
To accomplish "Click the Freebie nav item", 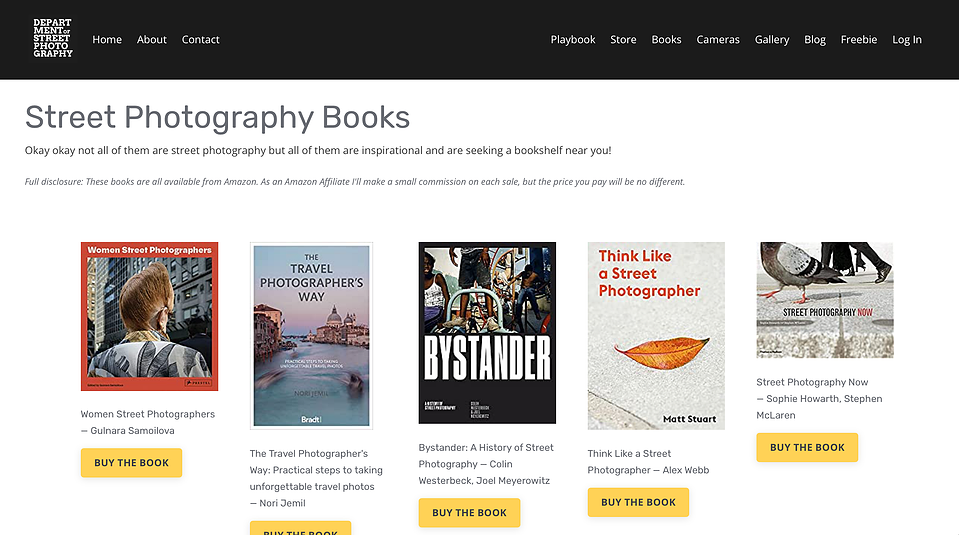I will coord(859,40).
